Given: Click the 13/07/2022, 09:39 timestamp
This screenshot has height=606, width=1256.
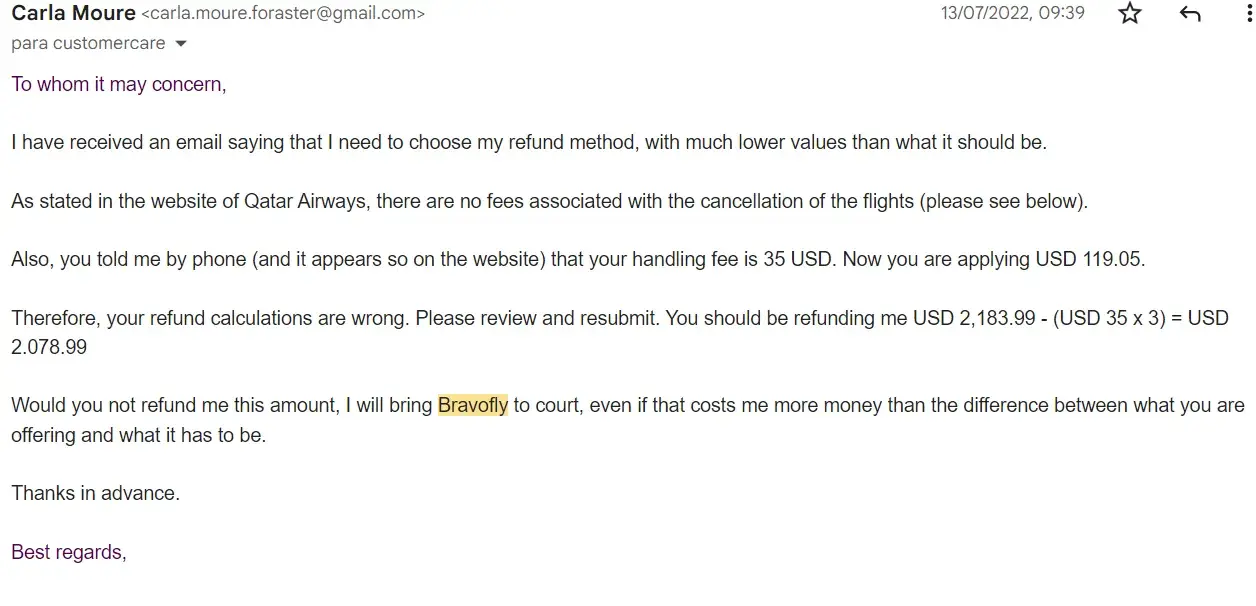Looking at the screenshot, I should (1012, 14).
